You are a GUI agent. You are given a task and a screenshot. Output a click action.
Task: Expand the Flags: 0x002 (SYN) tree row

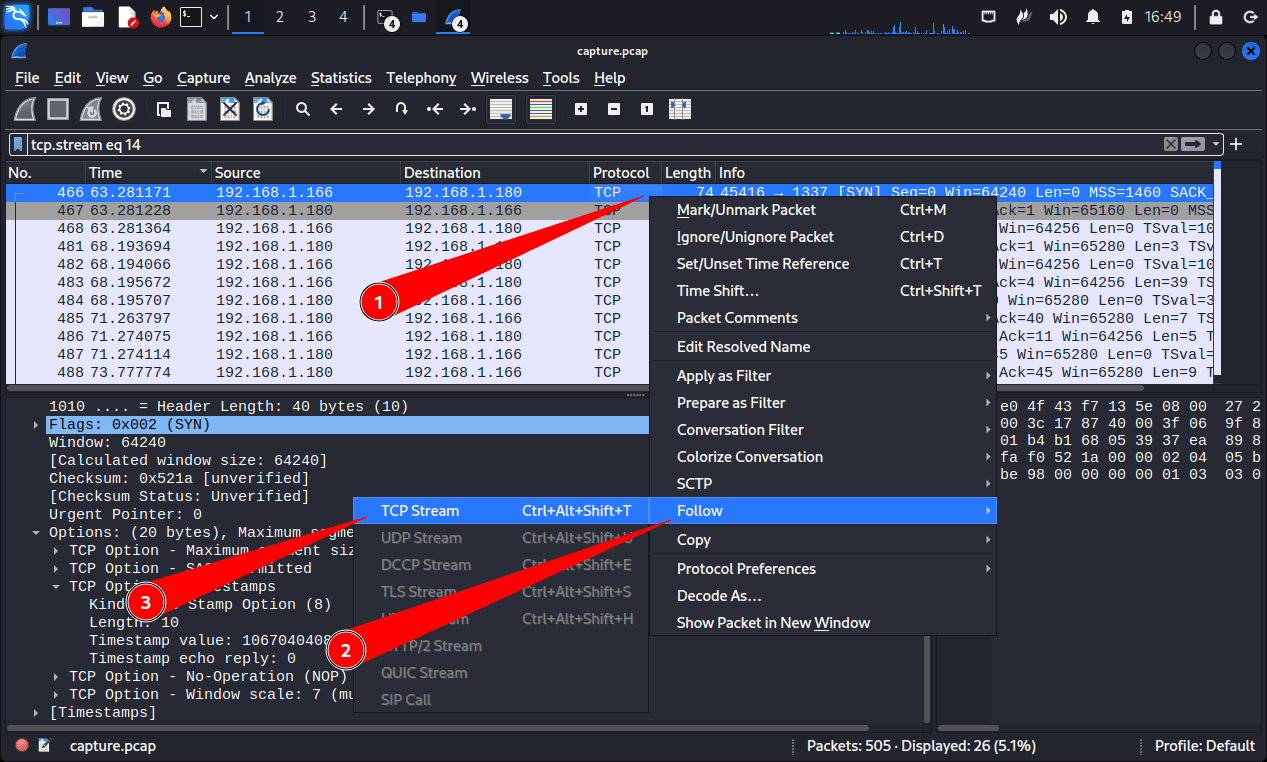37,425
